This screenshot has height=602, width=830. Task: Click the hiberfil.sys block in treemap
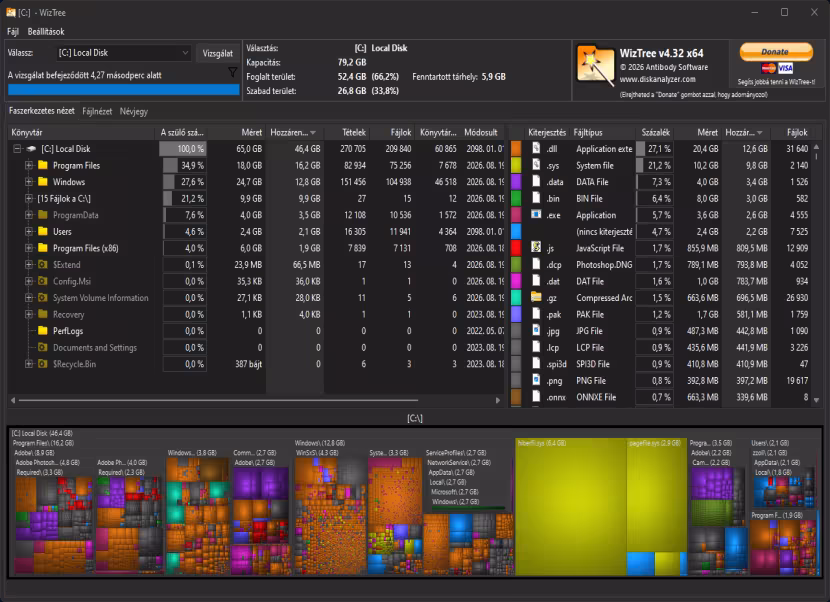point(571,508)
